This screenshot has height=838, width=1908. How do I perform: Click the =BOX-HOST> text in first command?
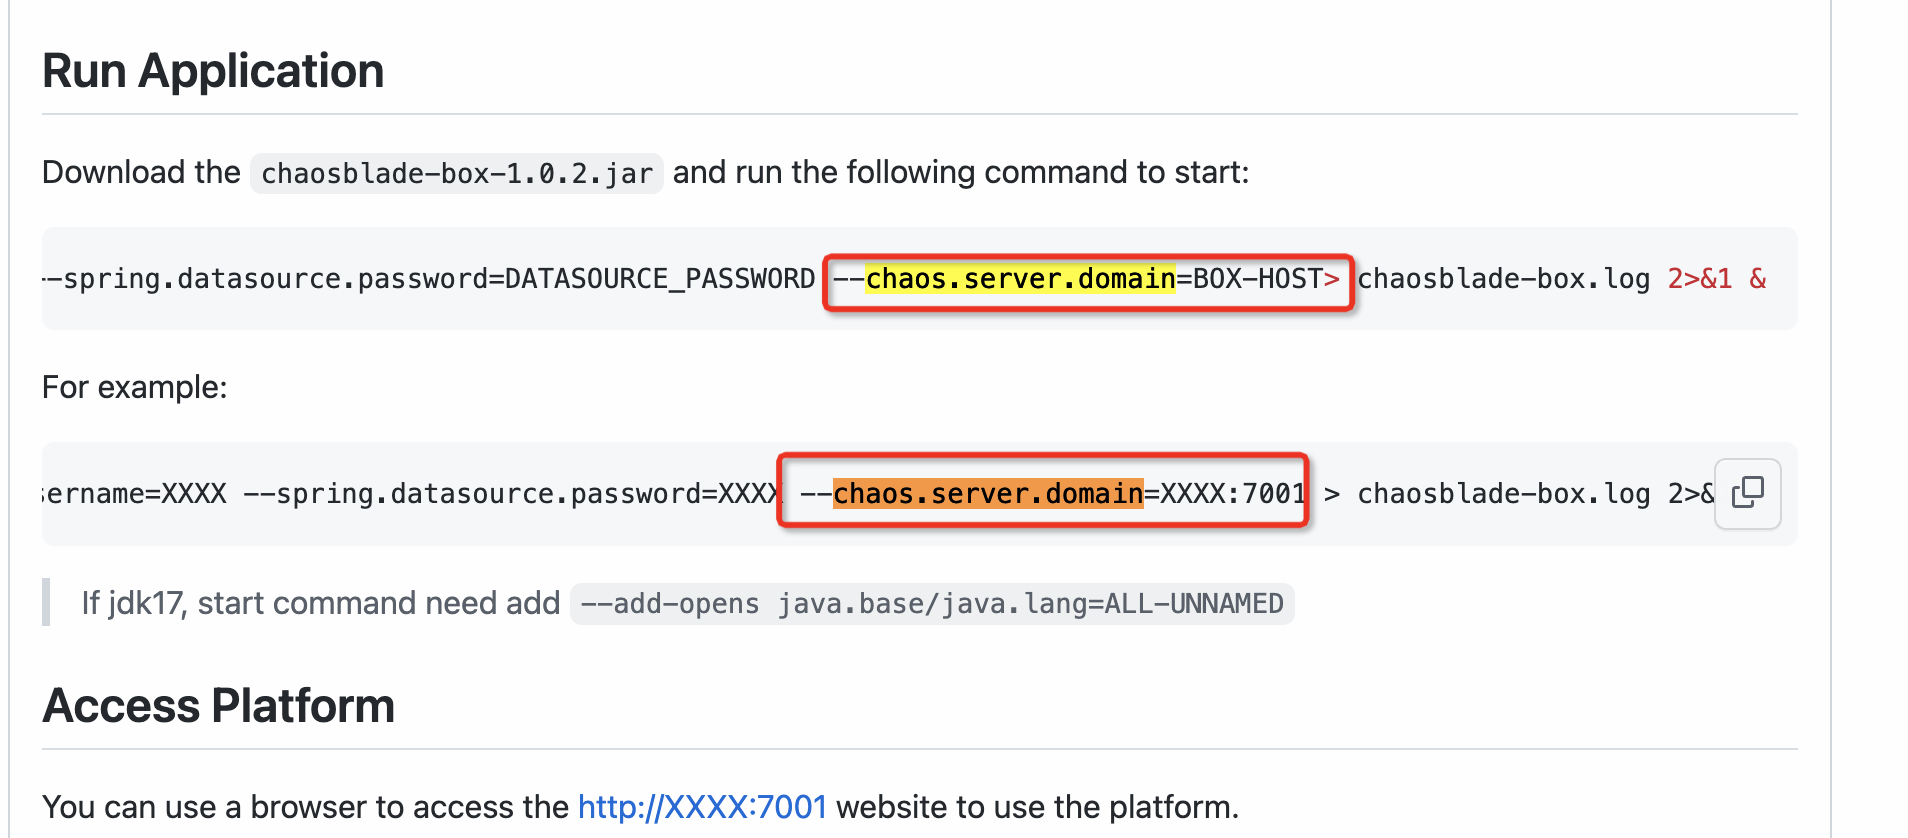click(1258, 278)
